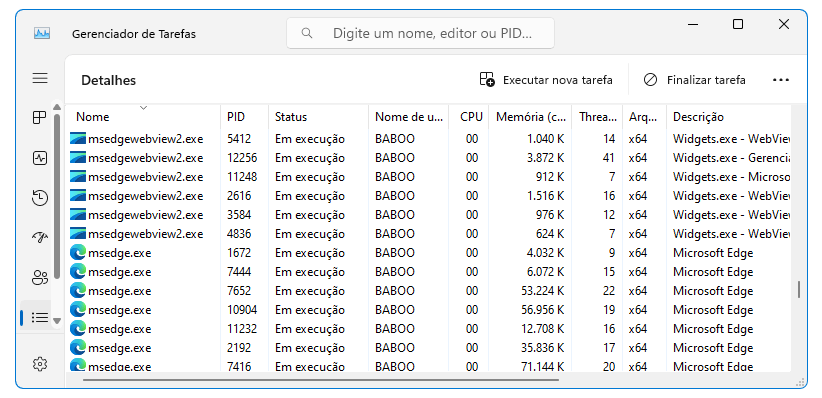The image size is (822, 398).
Task: Click the Executar nova tarefa button
Action: (546, 80)
